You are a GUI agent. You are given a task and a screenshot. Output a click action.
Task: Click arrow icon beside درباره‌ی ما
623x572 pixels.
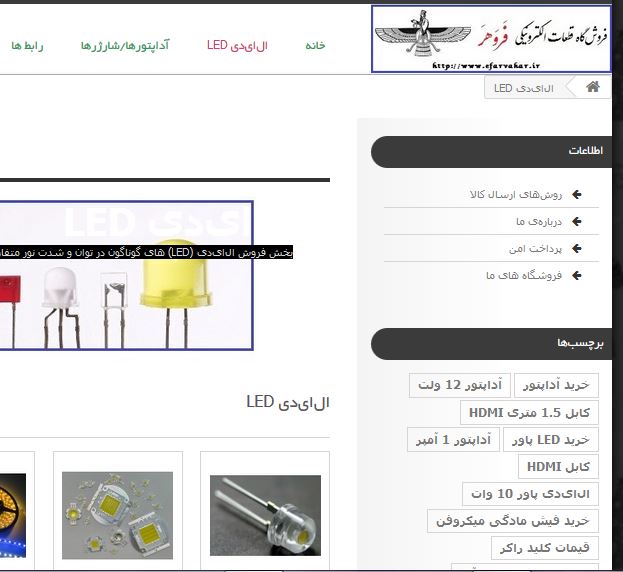[x=577, y=221]
